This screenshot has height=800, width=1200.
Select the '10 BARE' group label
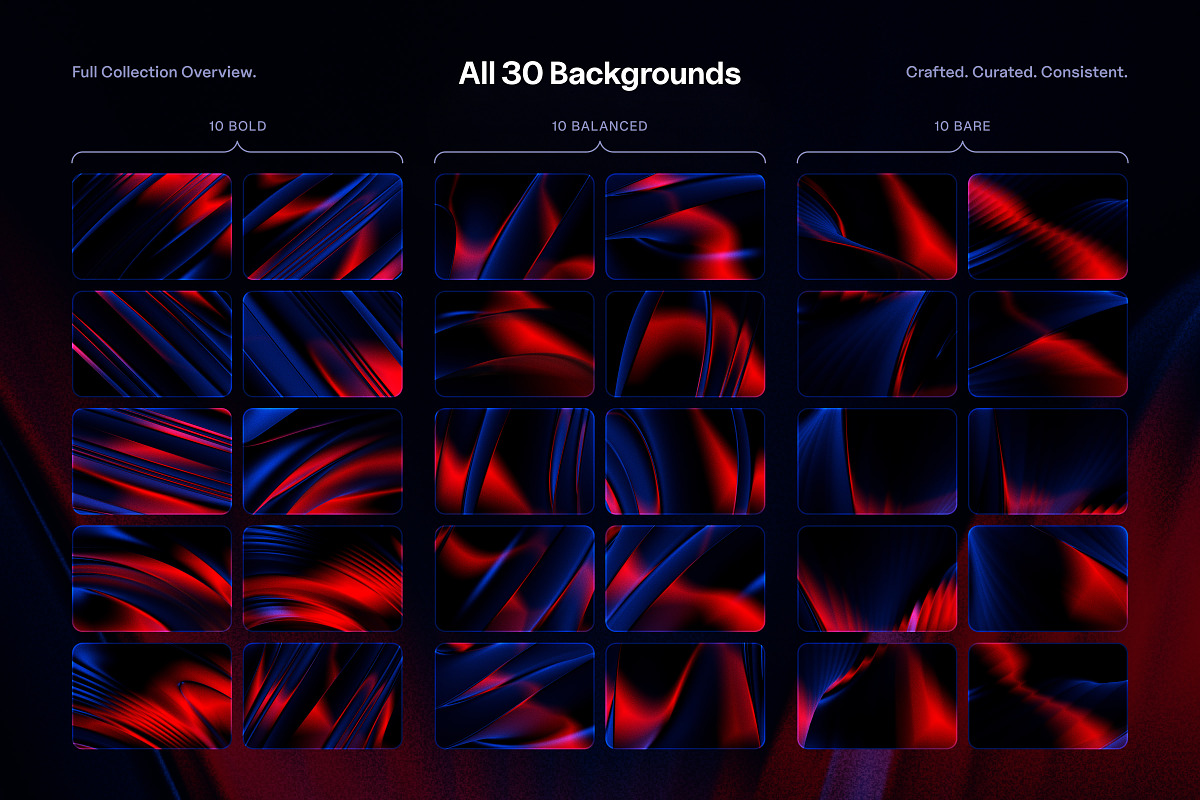[x=962, y=126]
